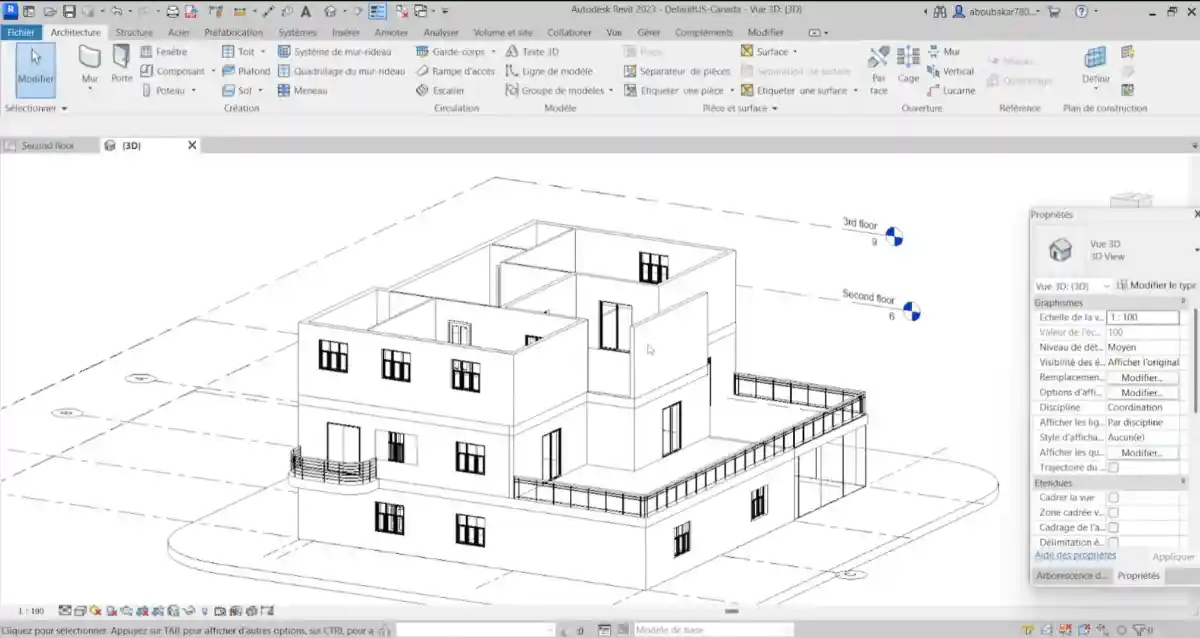Select the Modifier arrow tool

(x=36, y=68)
